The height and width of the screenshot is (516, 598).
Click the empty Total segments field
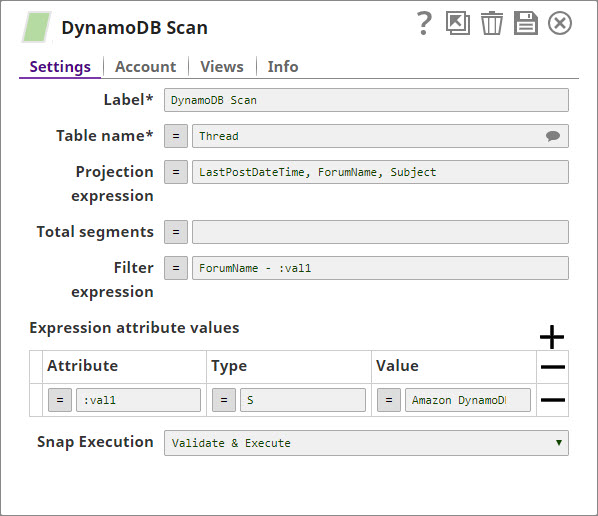[x=380, y=232]
